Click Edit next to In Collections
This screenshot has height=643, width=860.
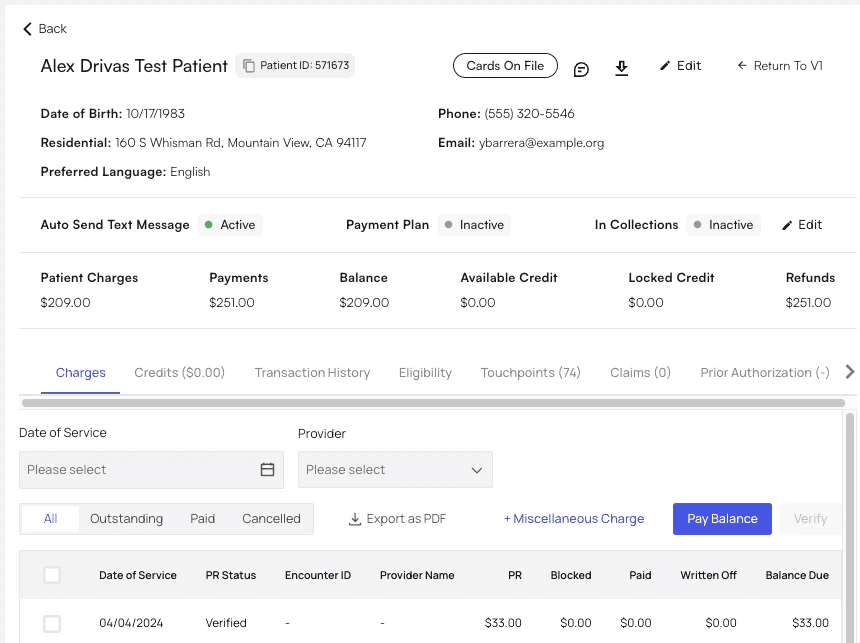(801, 225)
